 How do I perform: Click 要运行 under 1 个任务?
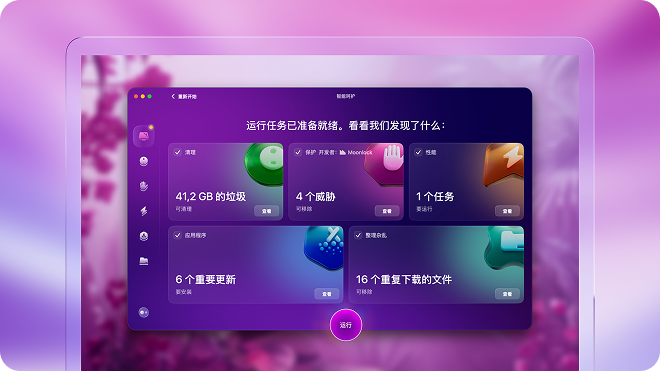(424, 209)
